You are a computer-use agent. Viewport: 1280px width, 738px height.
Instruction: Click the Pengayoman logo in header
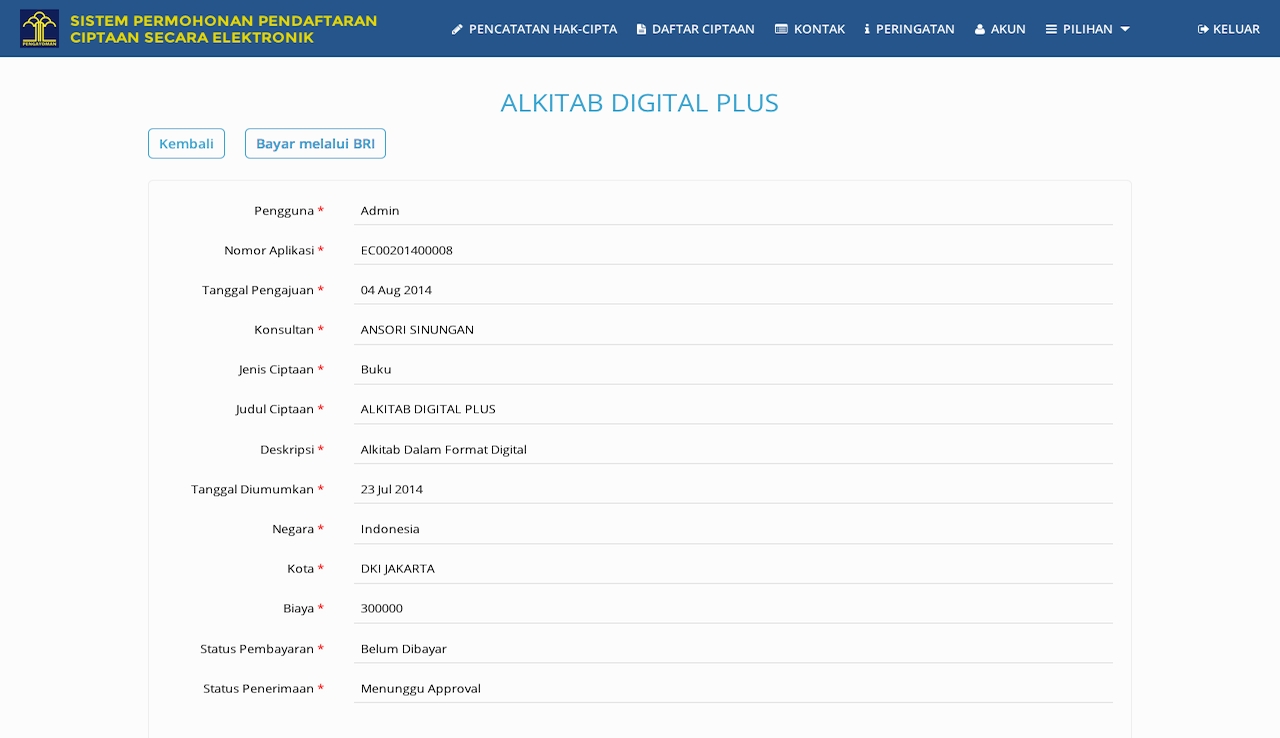tap(39, 29)
